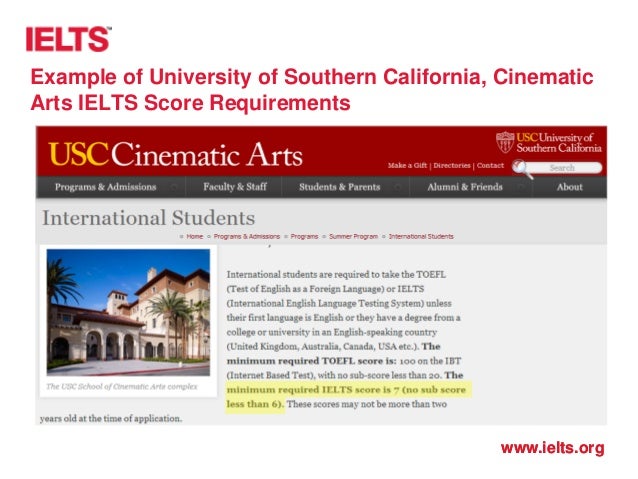The height and width of the screenshot is (479, 638).
Task: Open Summer Program breadcrumb link
Action: [x=353, y=236]
